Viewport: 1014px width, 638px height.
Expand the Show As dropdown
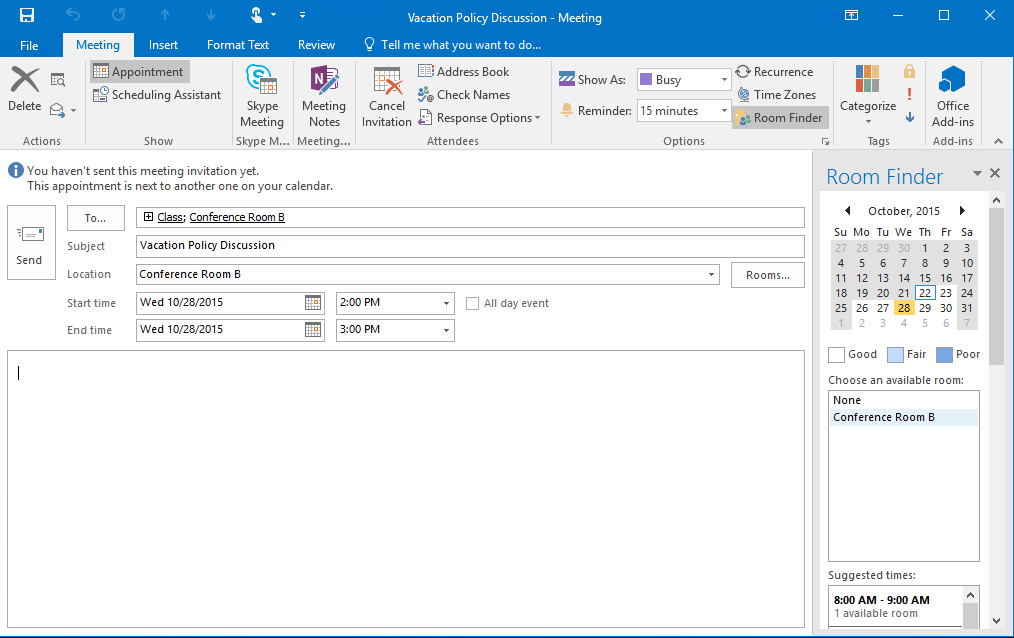coord(724,80)
